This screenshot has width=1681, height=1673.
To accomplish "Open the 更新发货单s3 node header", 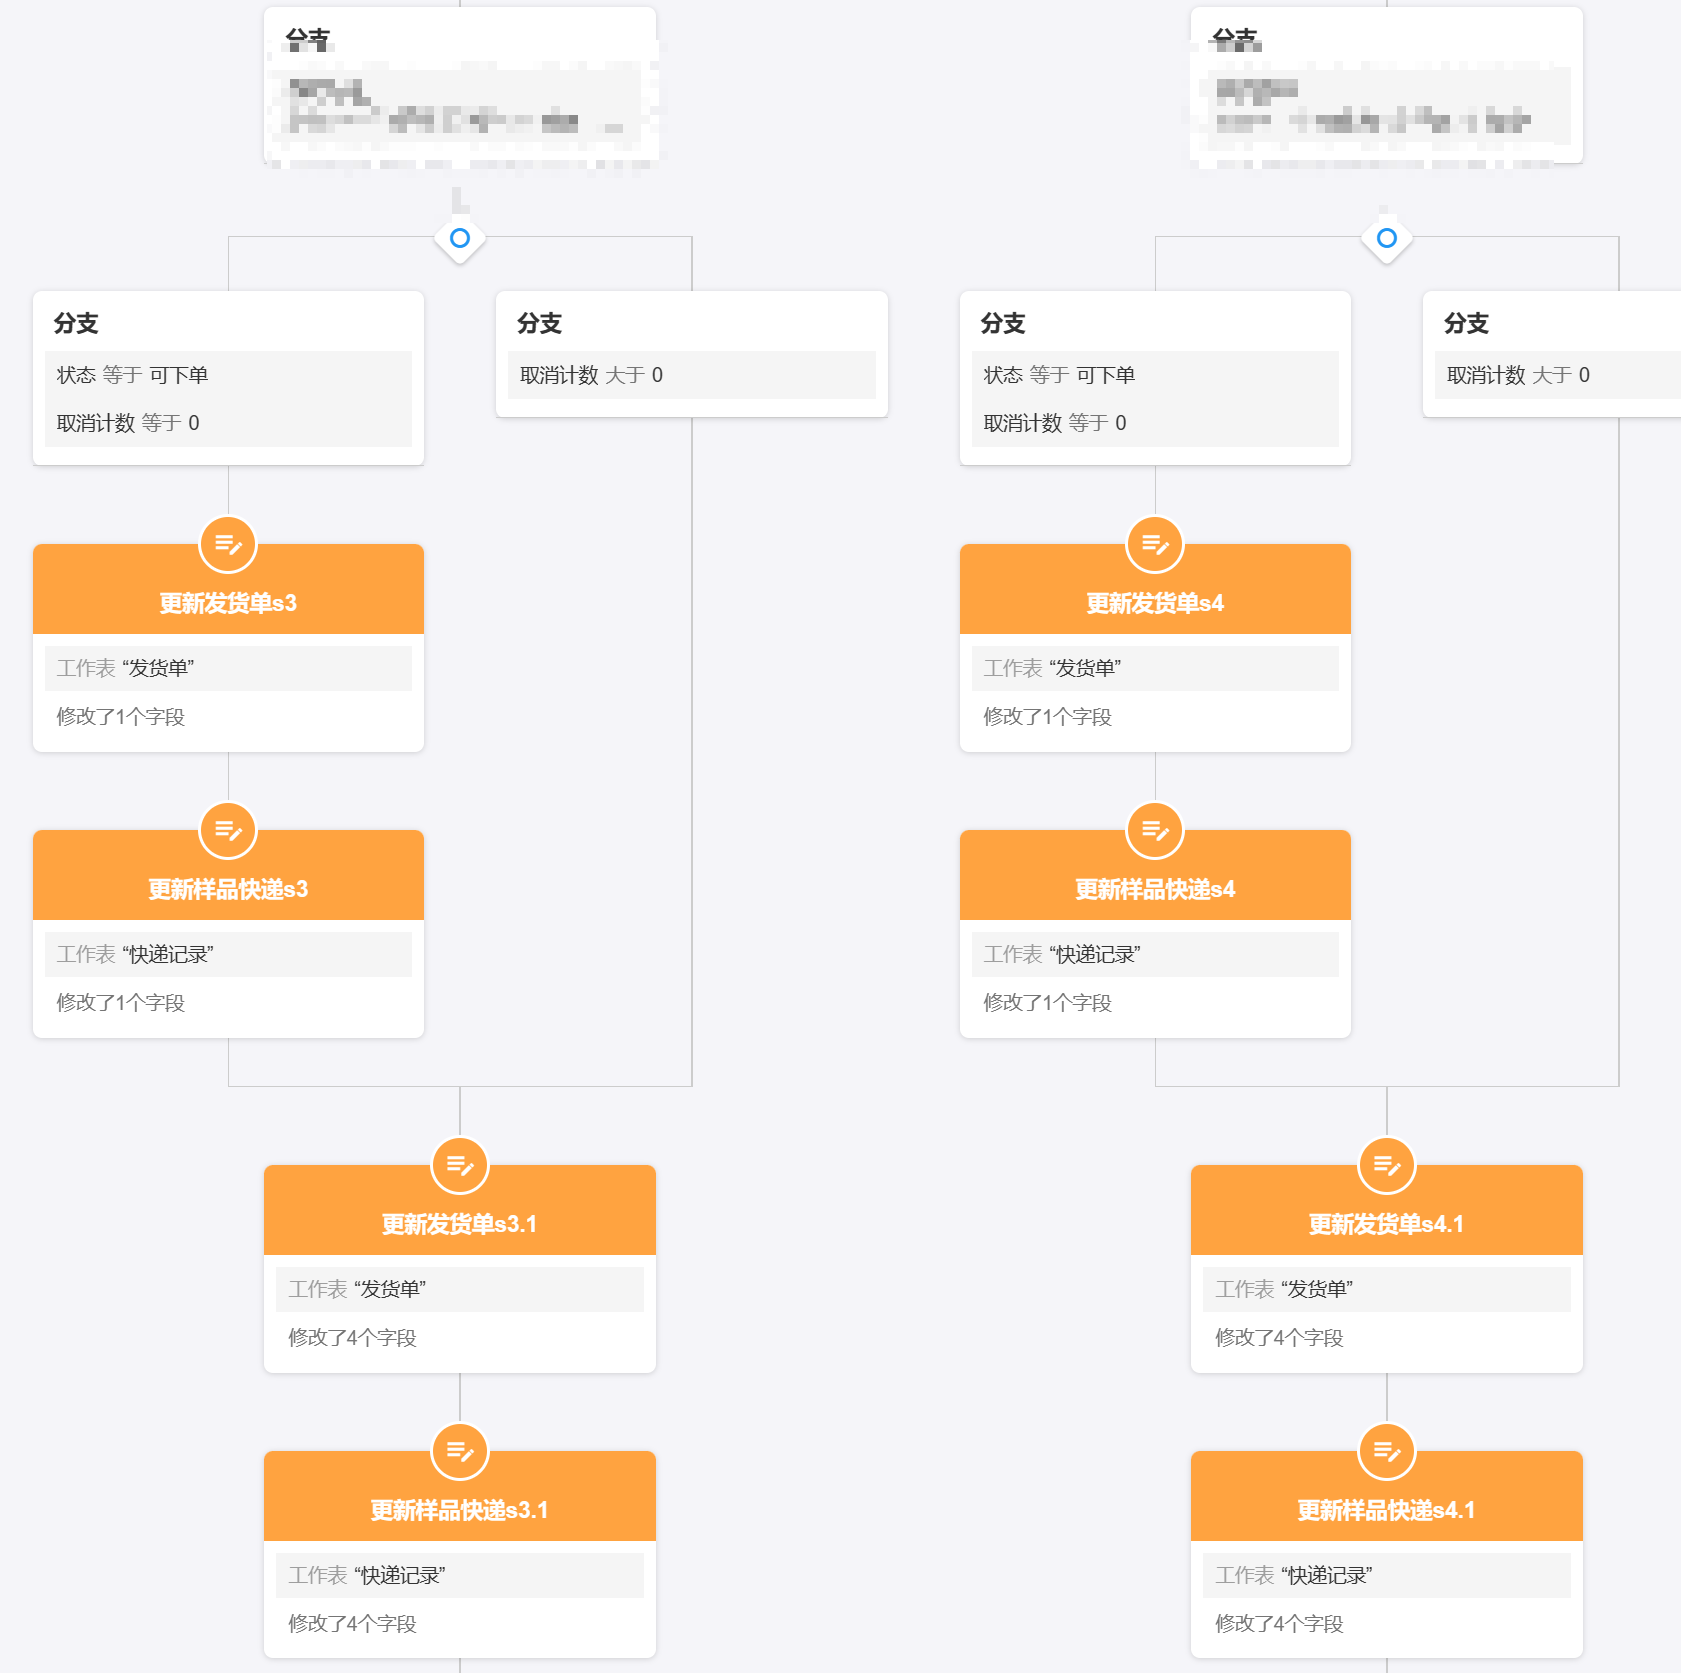I will pos(228,603).
